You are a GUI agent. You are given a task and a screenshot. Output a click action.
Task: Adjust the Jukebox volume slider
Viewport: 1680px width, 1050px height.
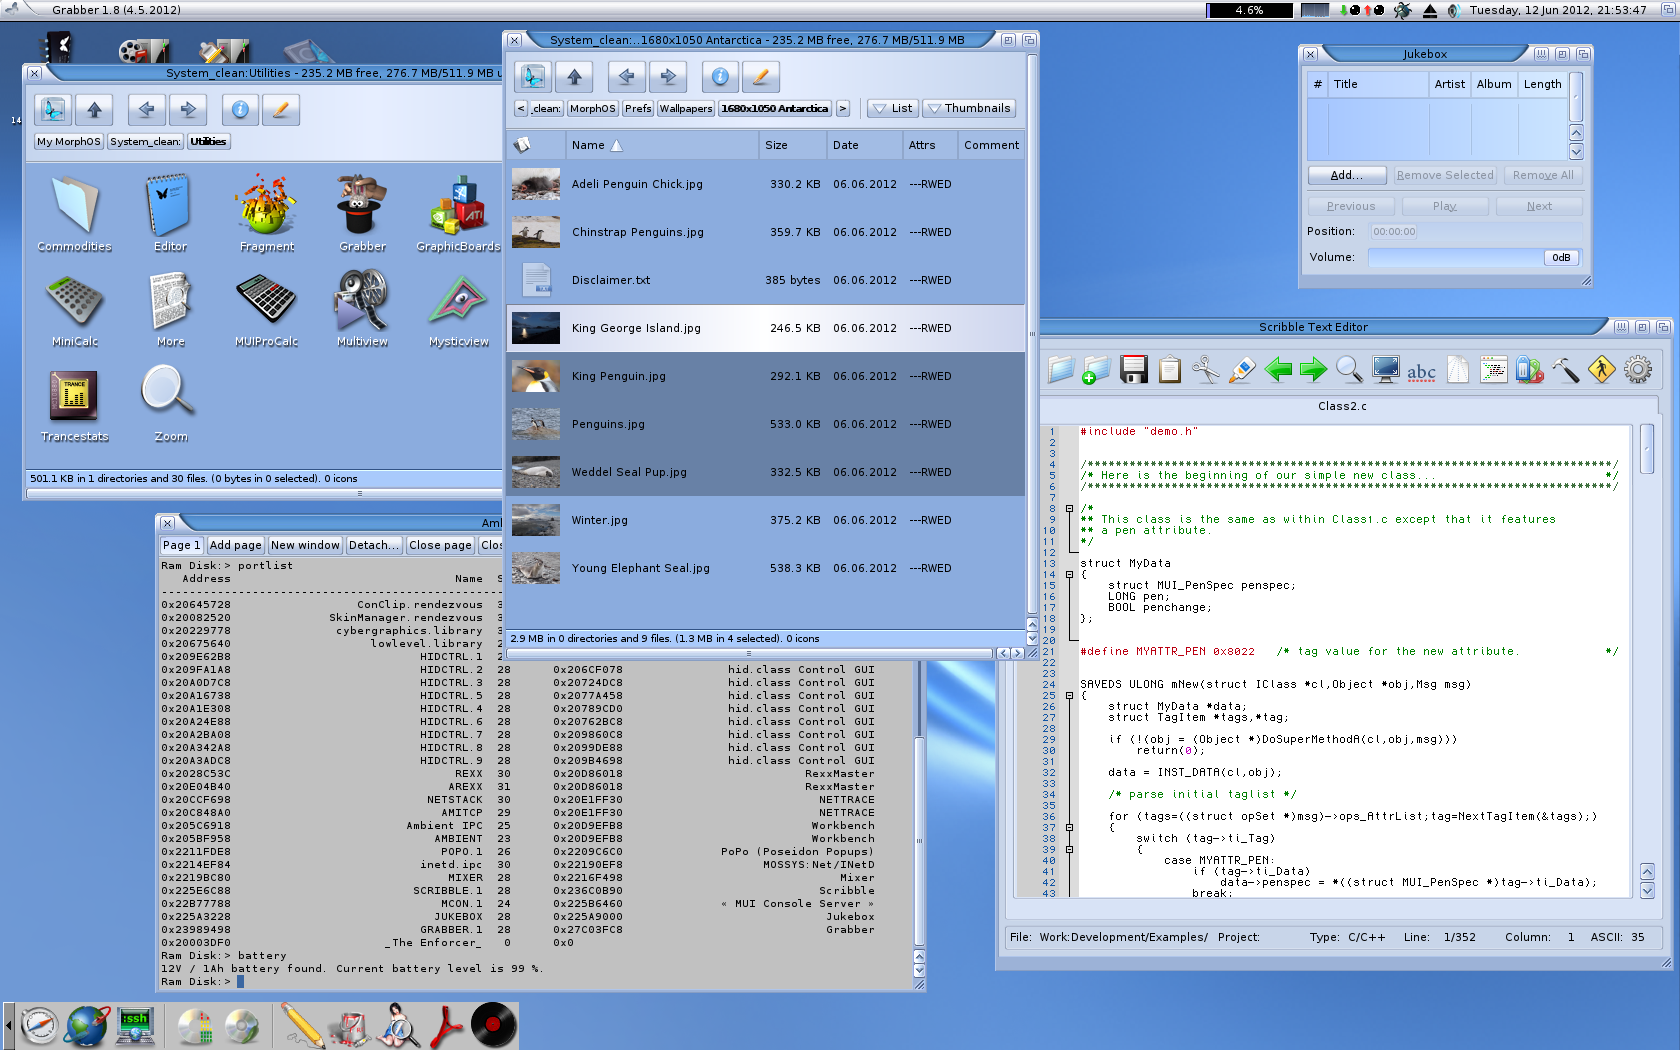pyautogui.click(x=1474, y=257)
